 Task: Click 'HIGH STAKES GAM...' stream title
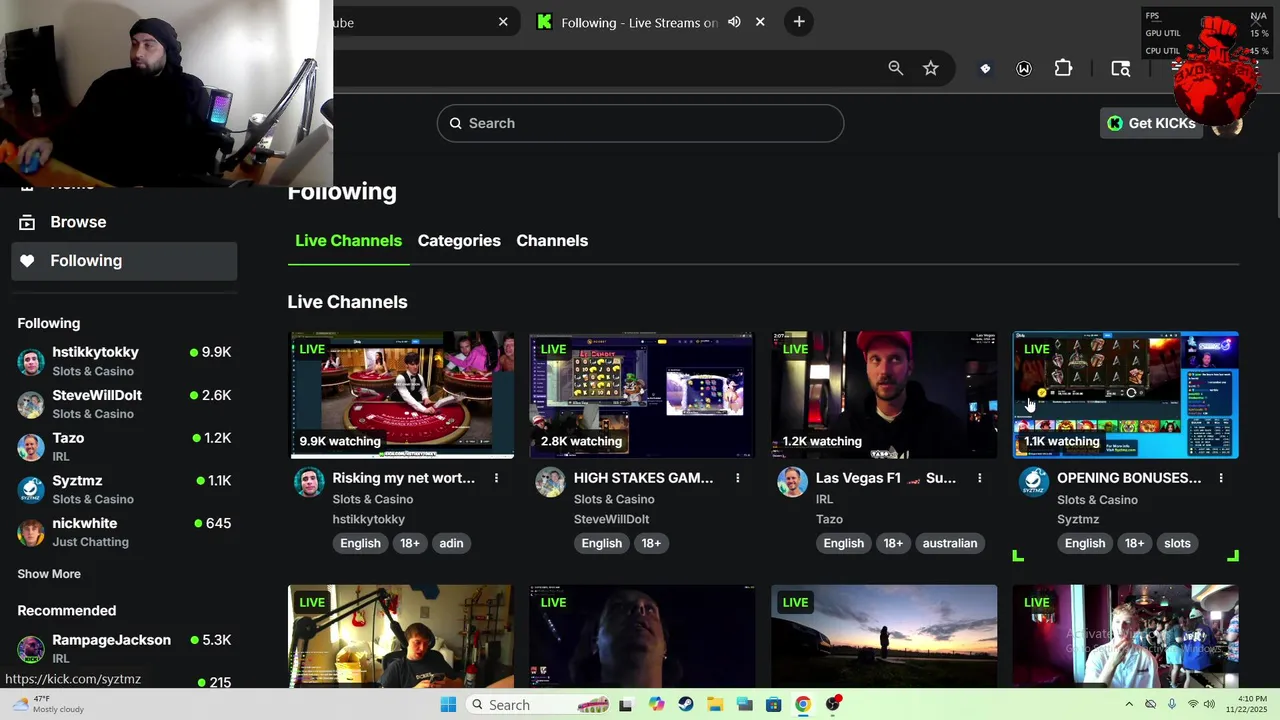coord(644,478)
